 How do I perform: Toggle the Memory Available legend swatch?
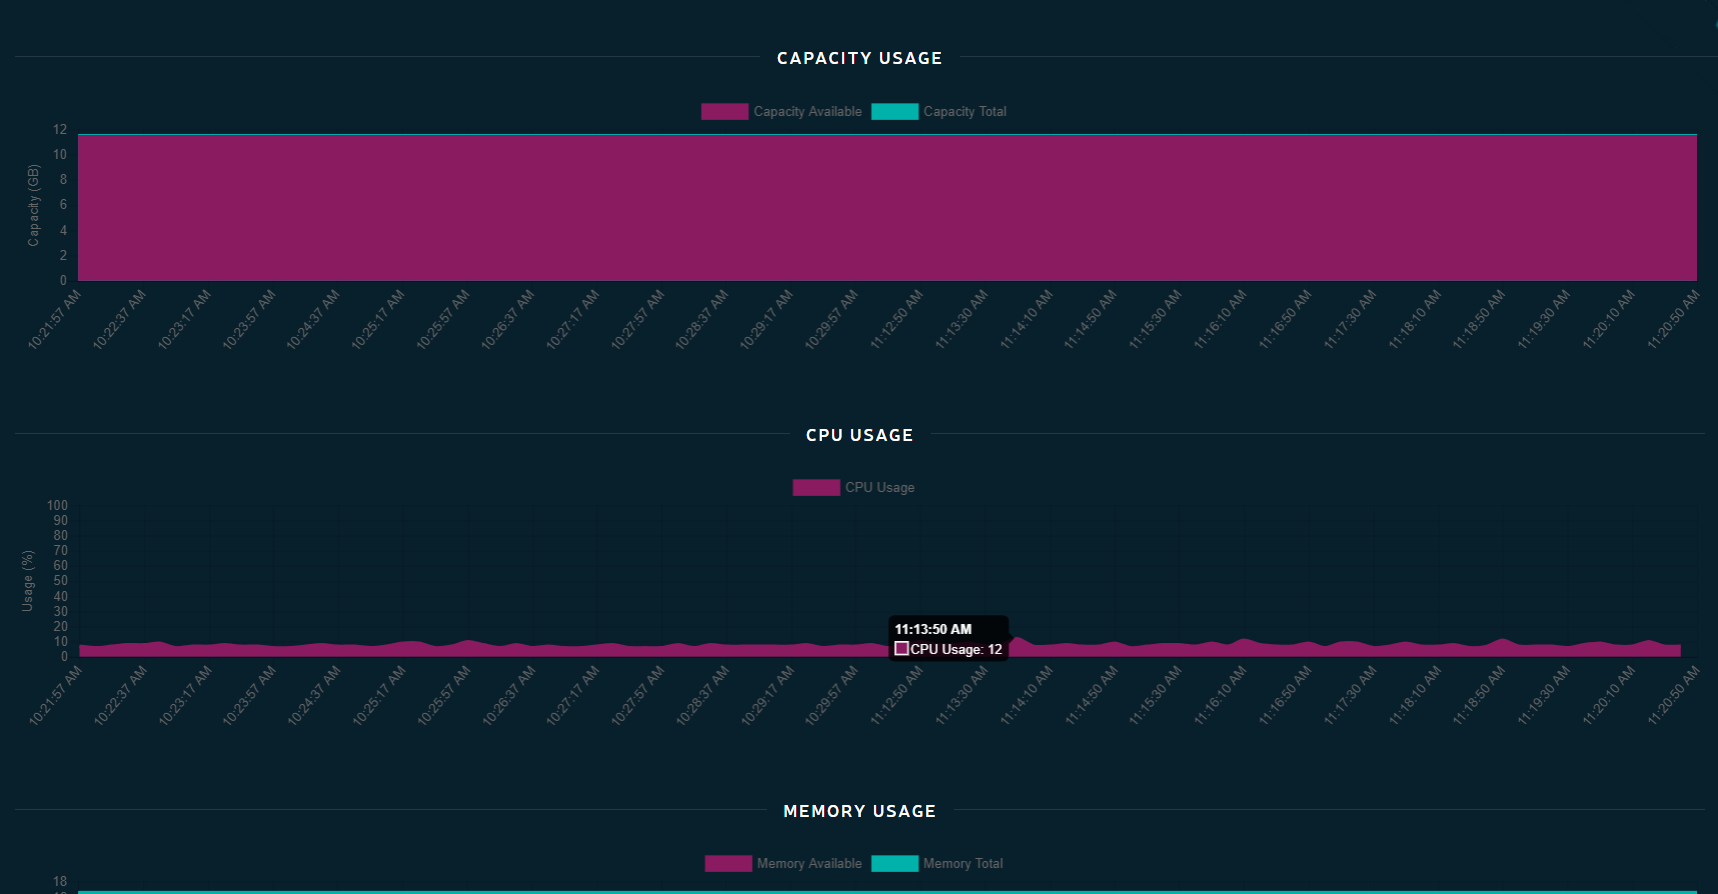(728, 864)
